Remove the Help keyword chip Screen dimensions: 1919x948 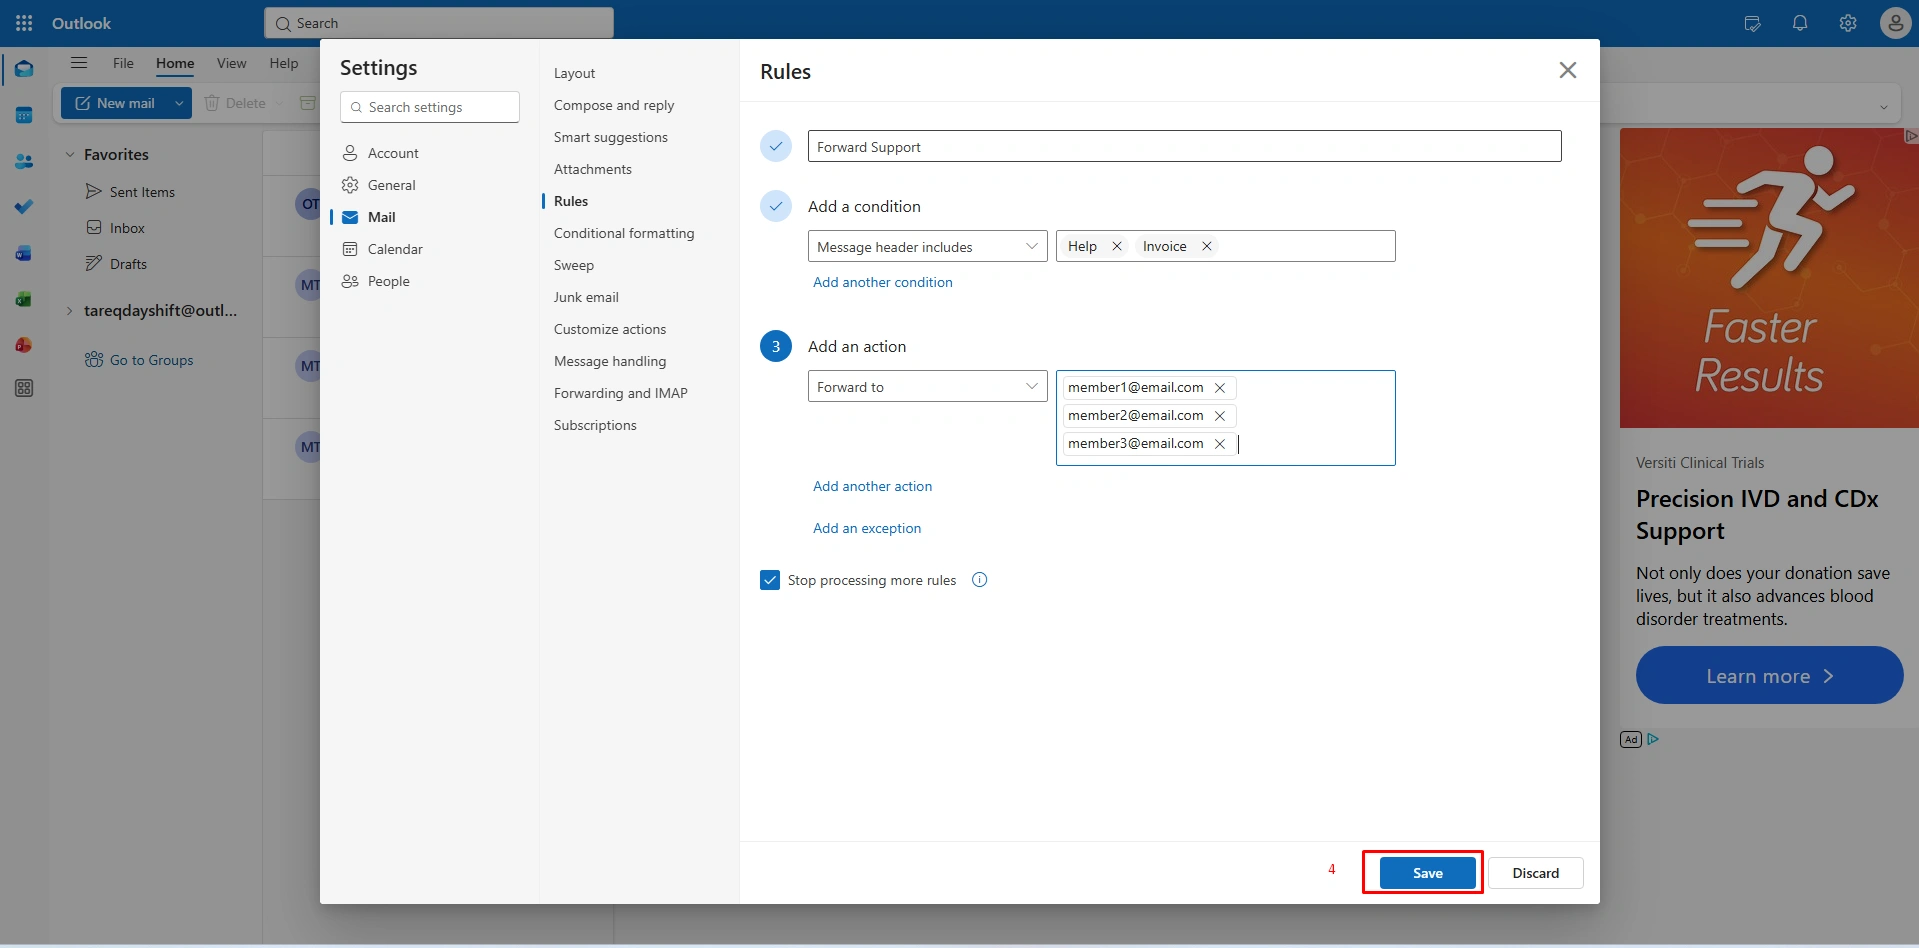click(x=1117, y=246)
